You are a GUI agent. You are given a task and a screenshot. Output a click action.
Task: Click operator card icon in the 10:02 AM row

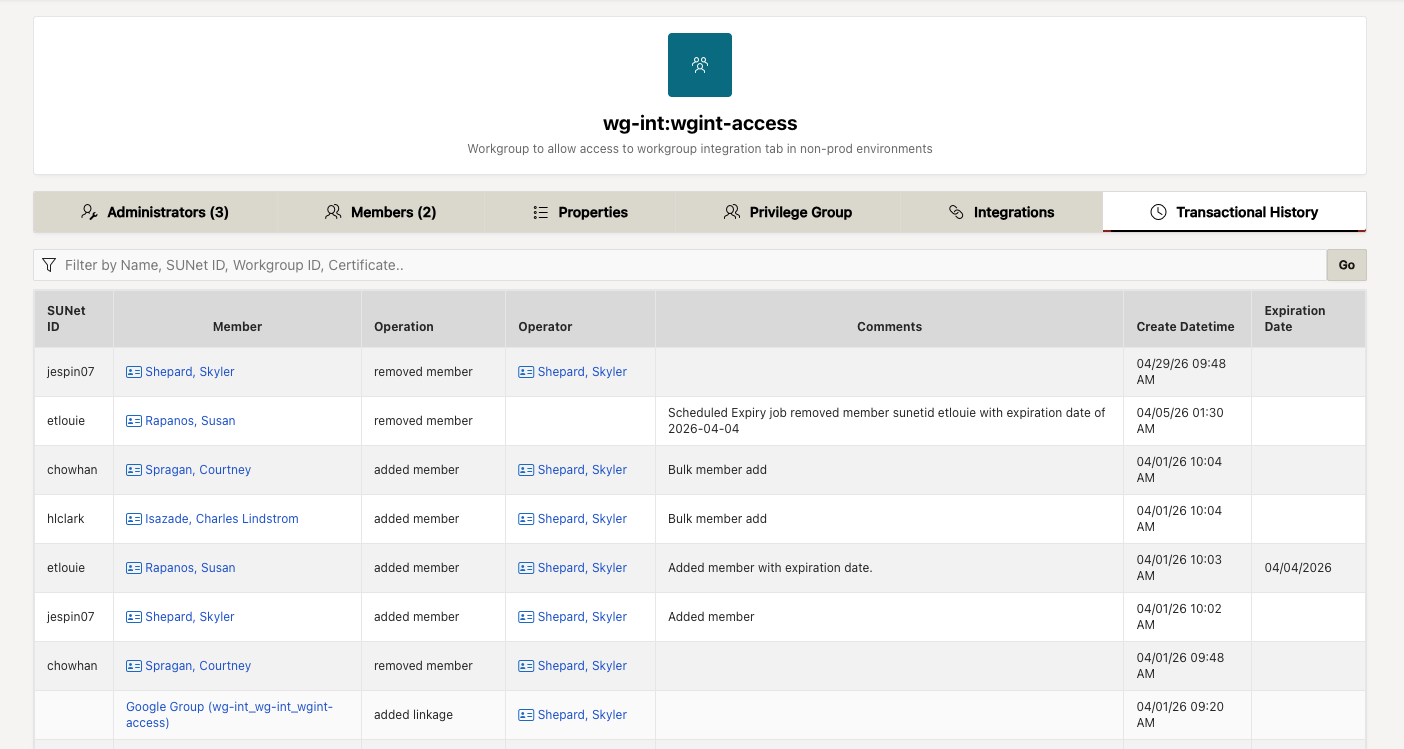526,617
